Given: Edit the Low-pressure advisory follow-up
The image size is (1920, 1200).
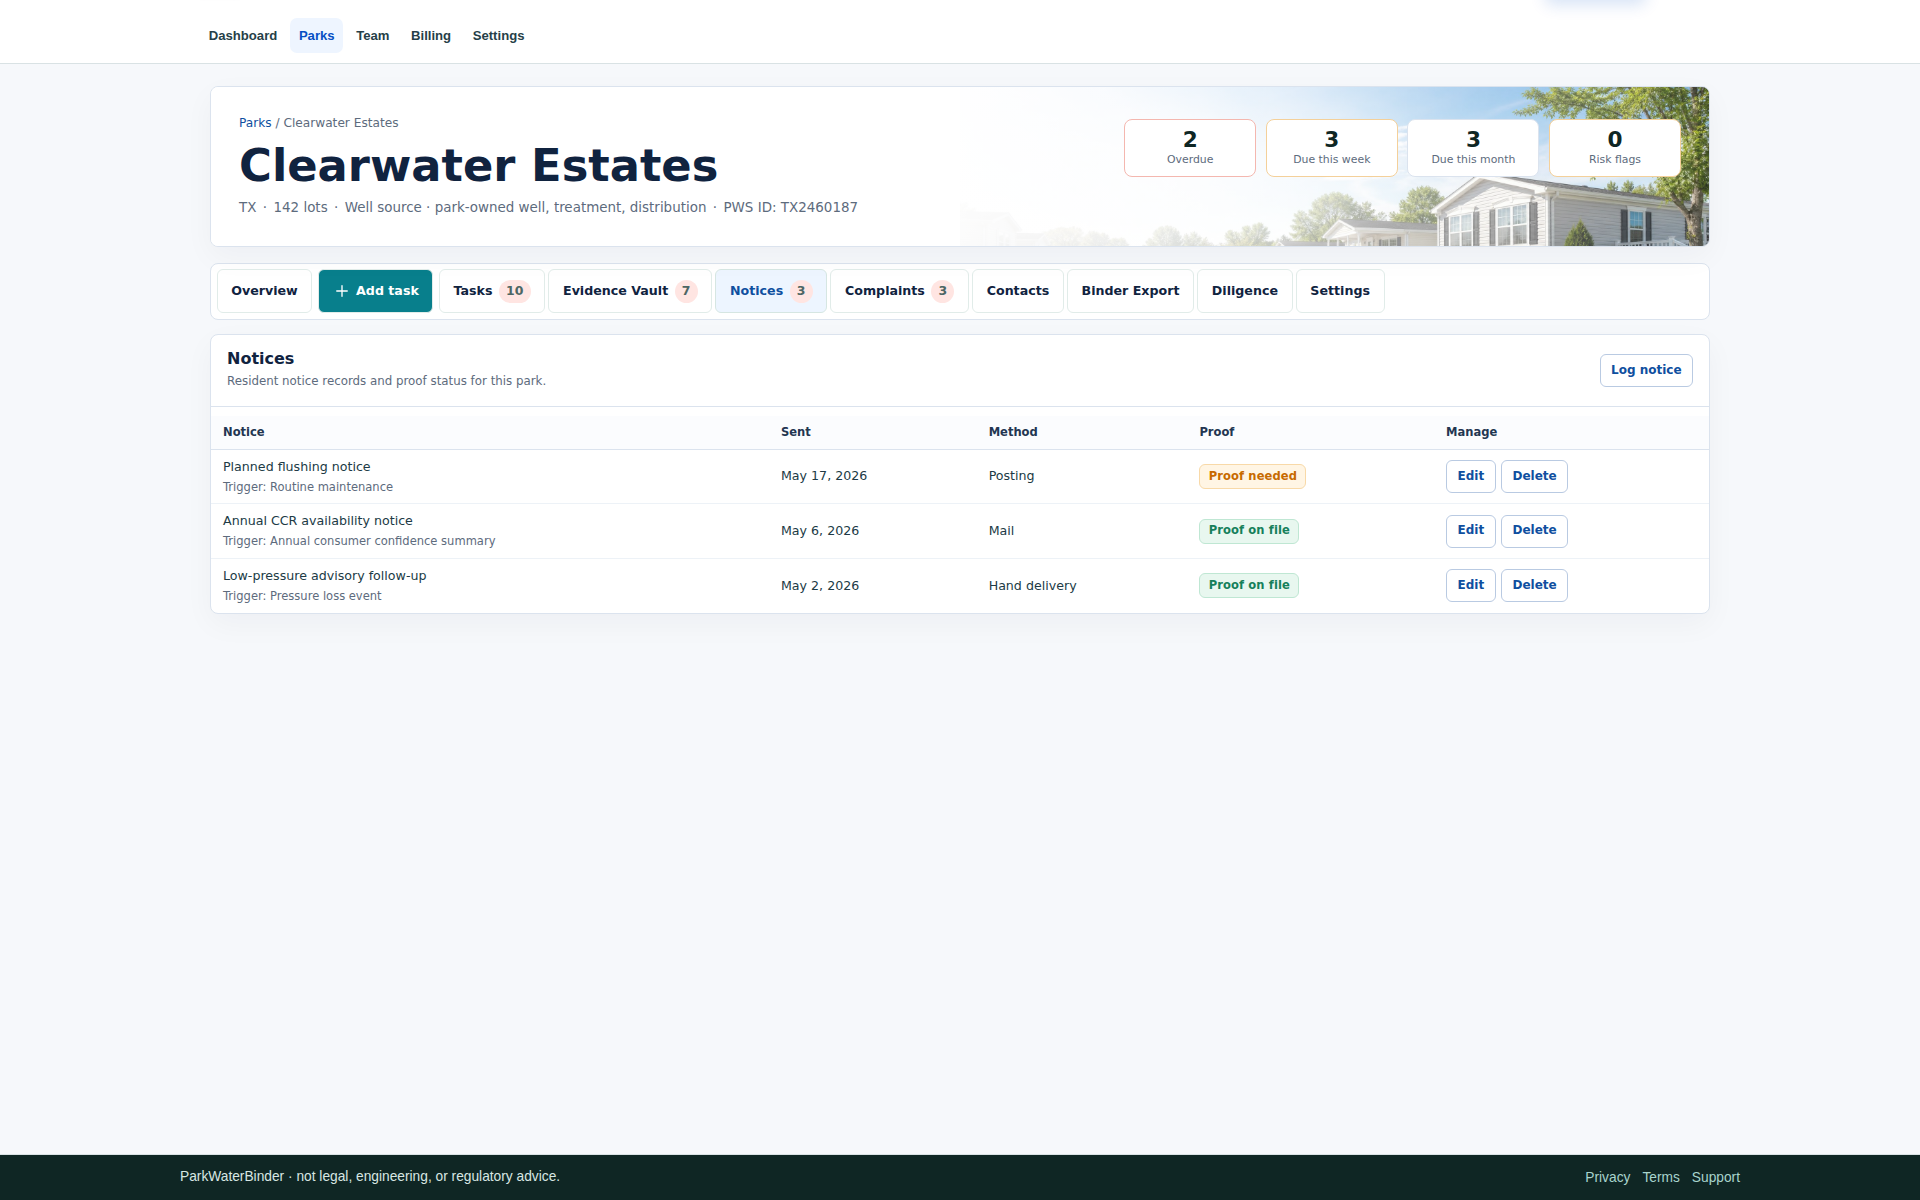Looking at the screenshot, I should [x=1470, y=585].
